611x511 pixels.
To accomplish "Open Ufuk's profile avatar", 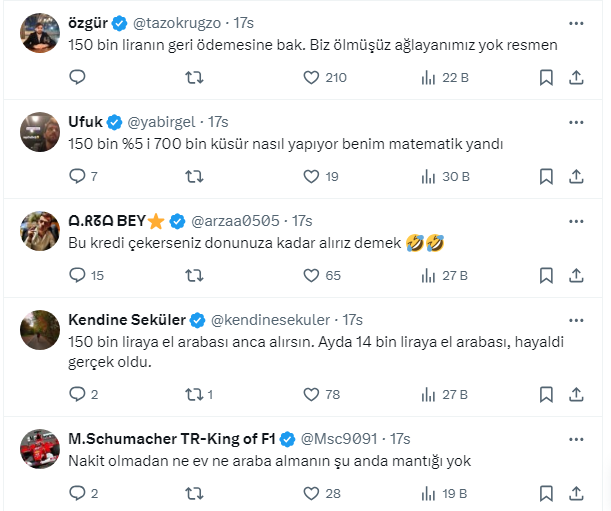I will pyautogui.click(x=40, y=131).
